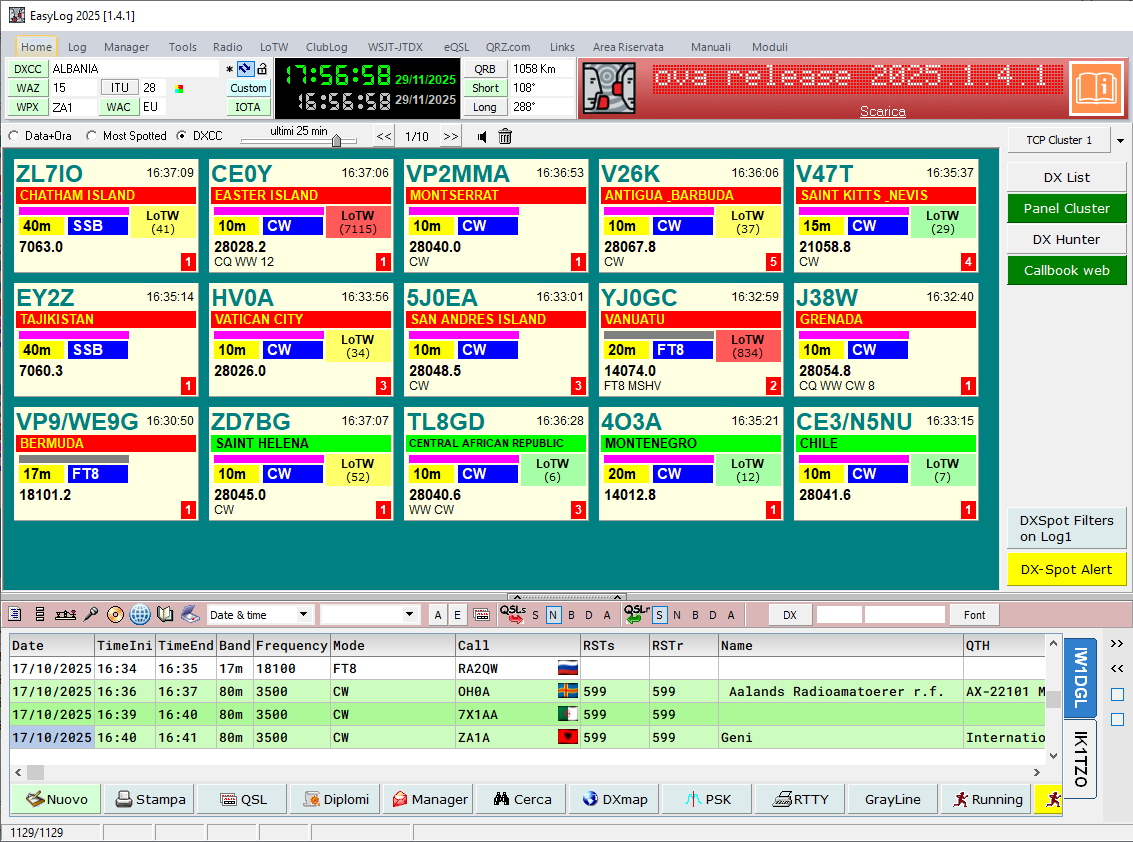Click the microphone icon in log toolbar
This screenshot has height=842, width=1133.
(90, 614)
